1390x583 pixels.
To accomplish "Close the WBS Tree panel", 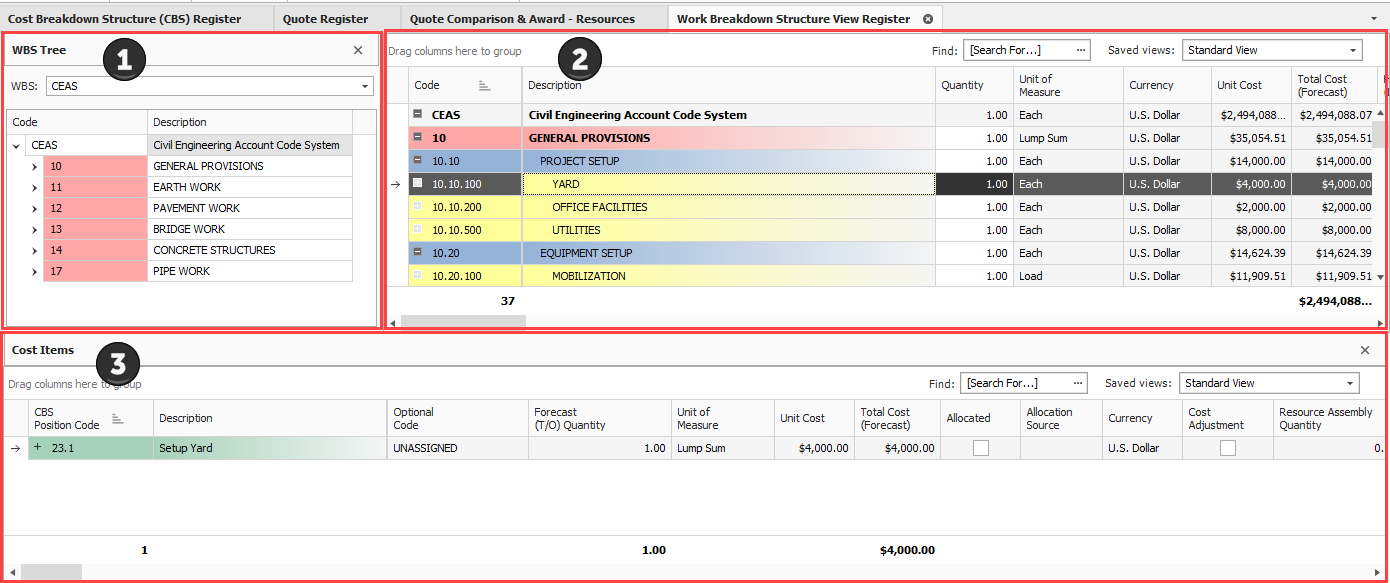I will pyautogui.click(x=358, y=50).
